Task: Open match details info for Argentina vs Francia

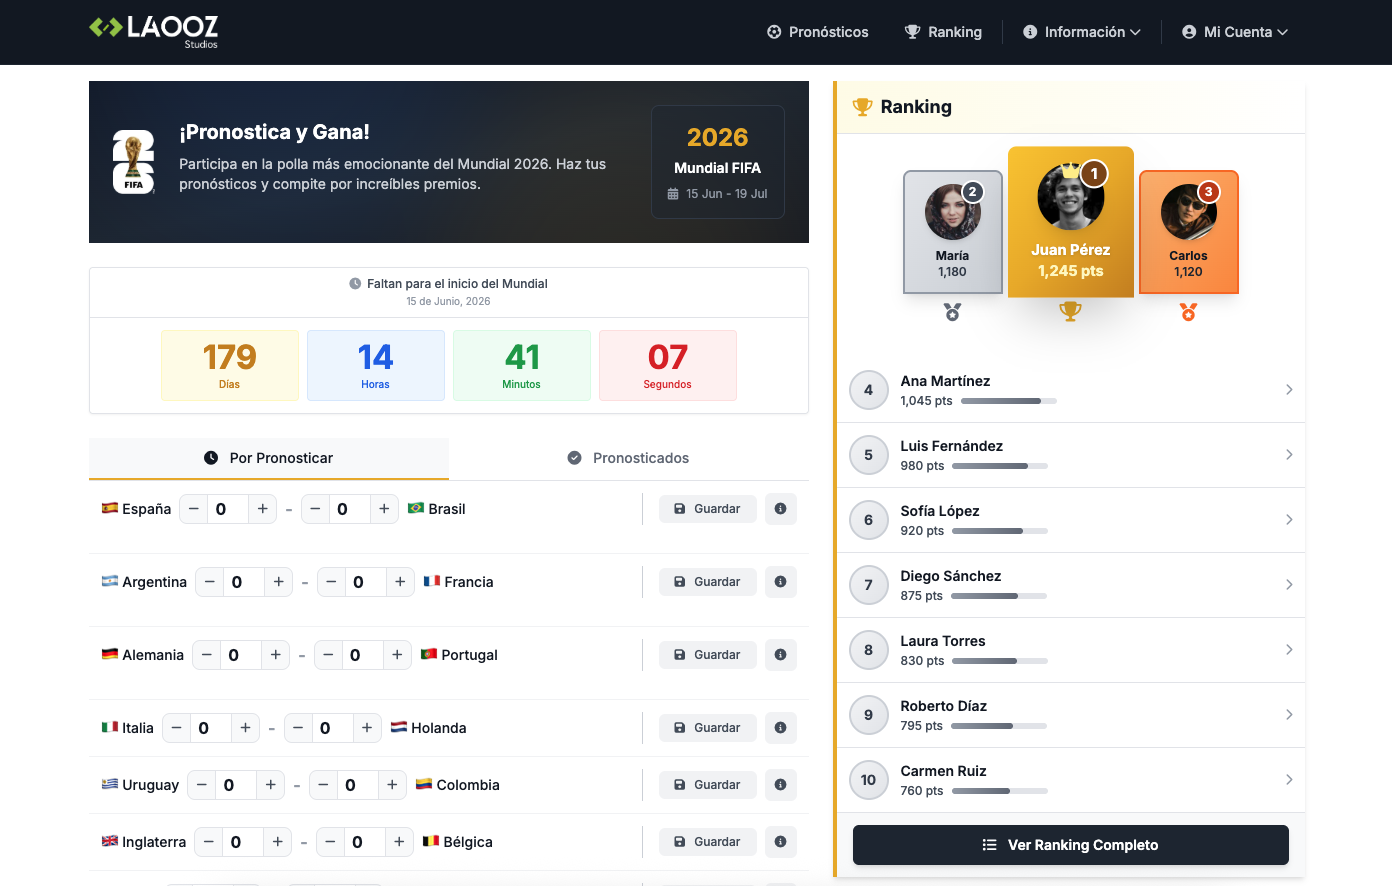Action: coord(781,581)
